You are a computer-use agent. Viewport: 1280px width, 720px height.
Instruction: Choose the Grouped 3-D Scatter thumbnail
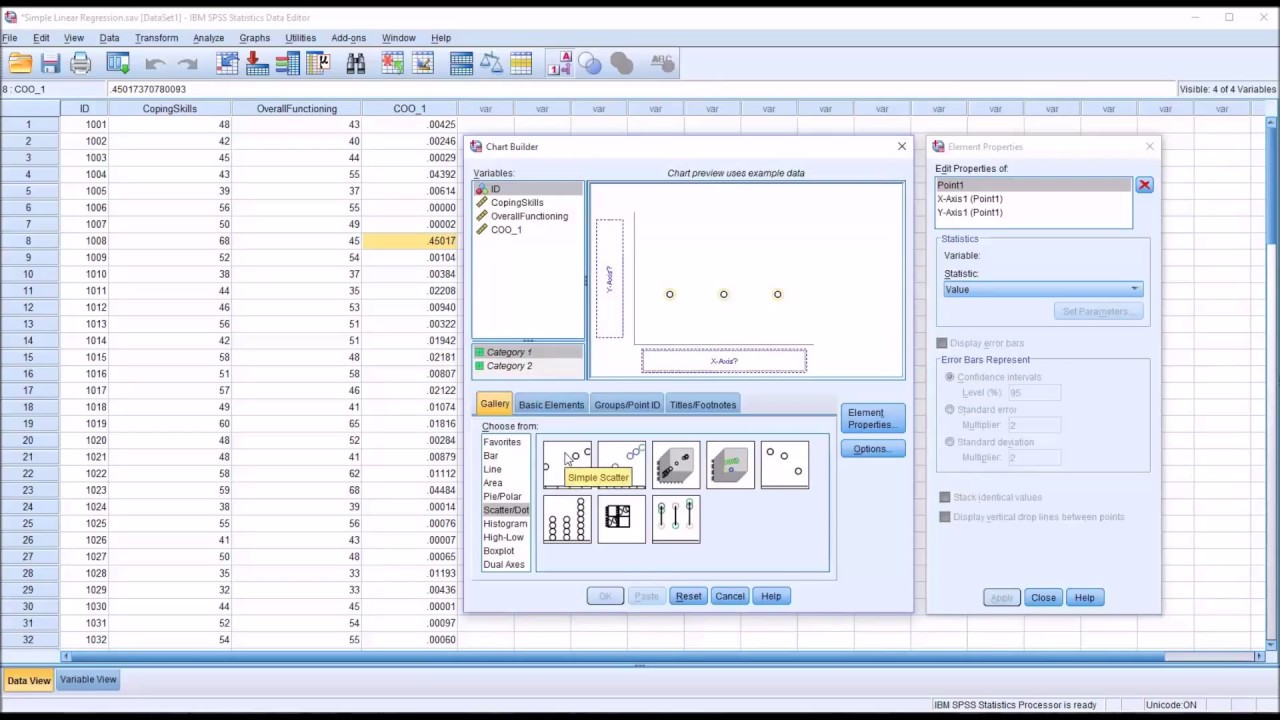click(730, 465)
